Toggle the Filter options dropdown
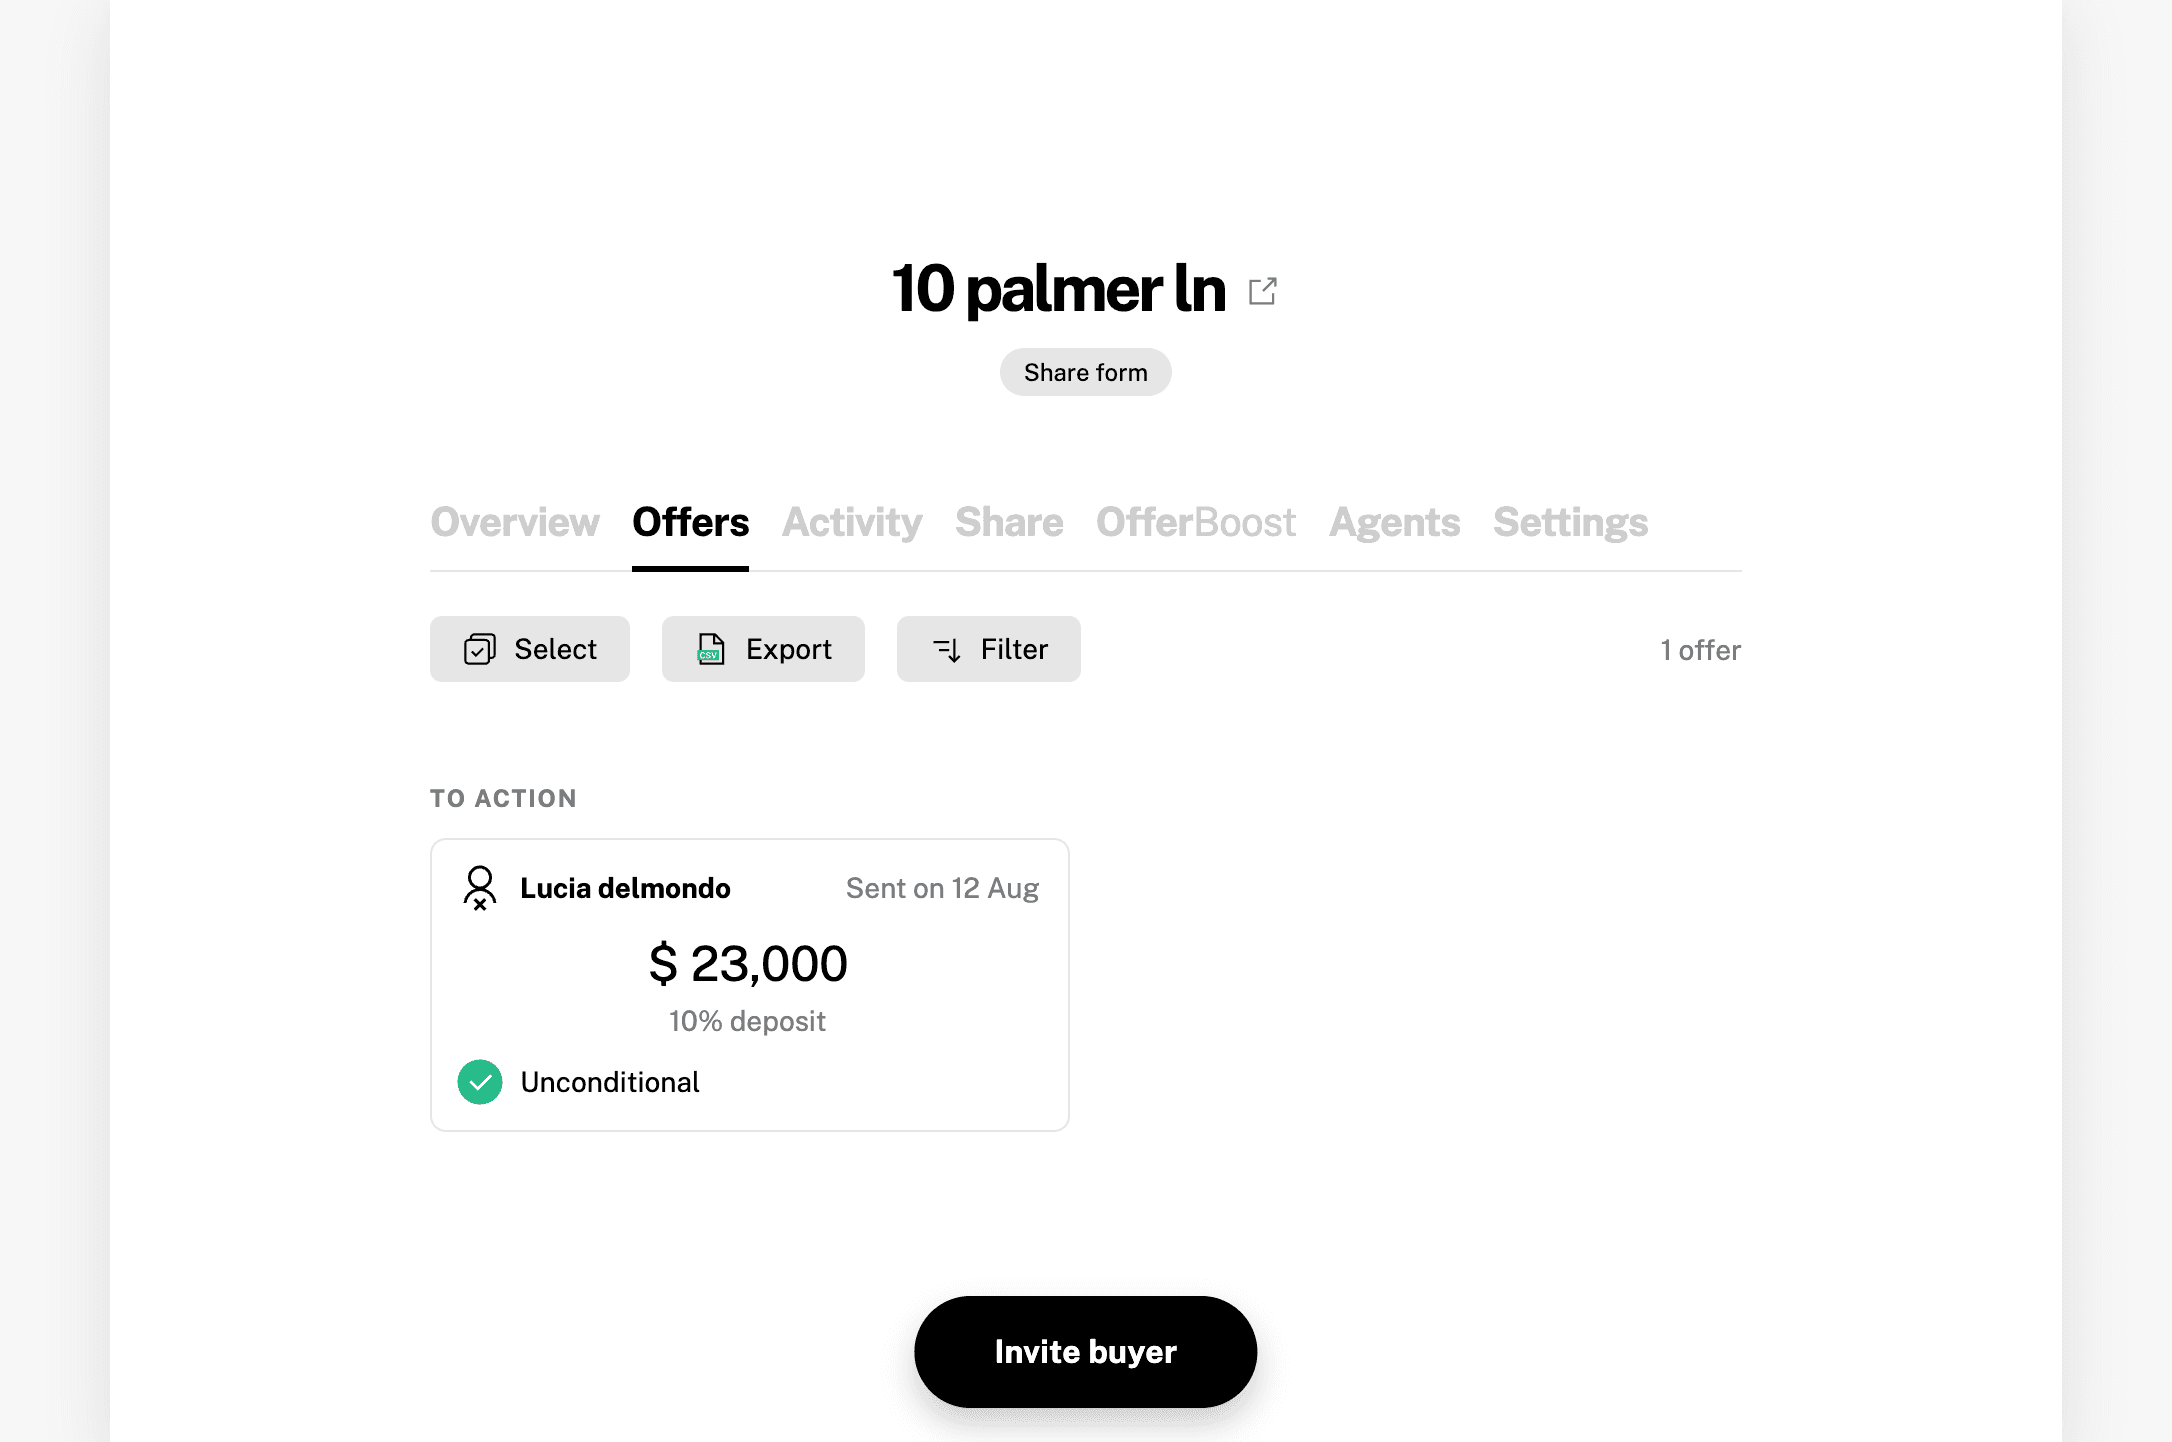The image size is (2172, 1442). pyautogui.click(x=988, y=649)
